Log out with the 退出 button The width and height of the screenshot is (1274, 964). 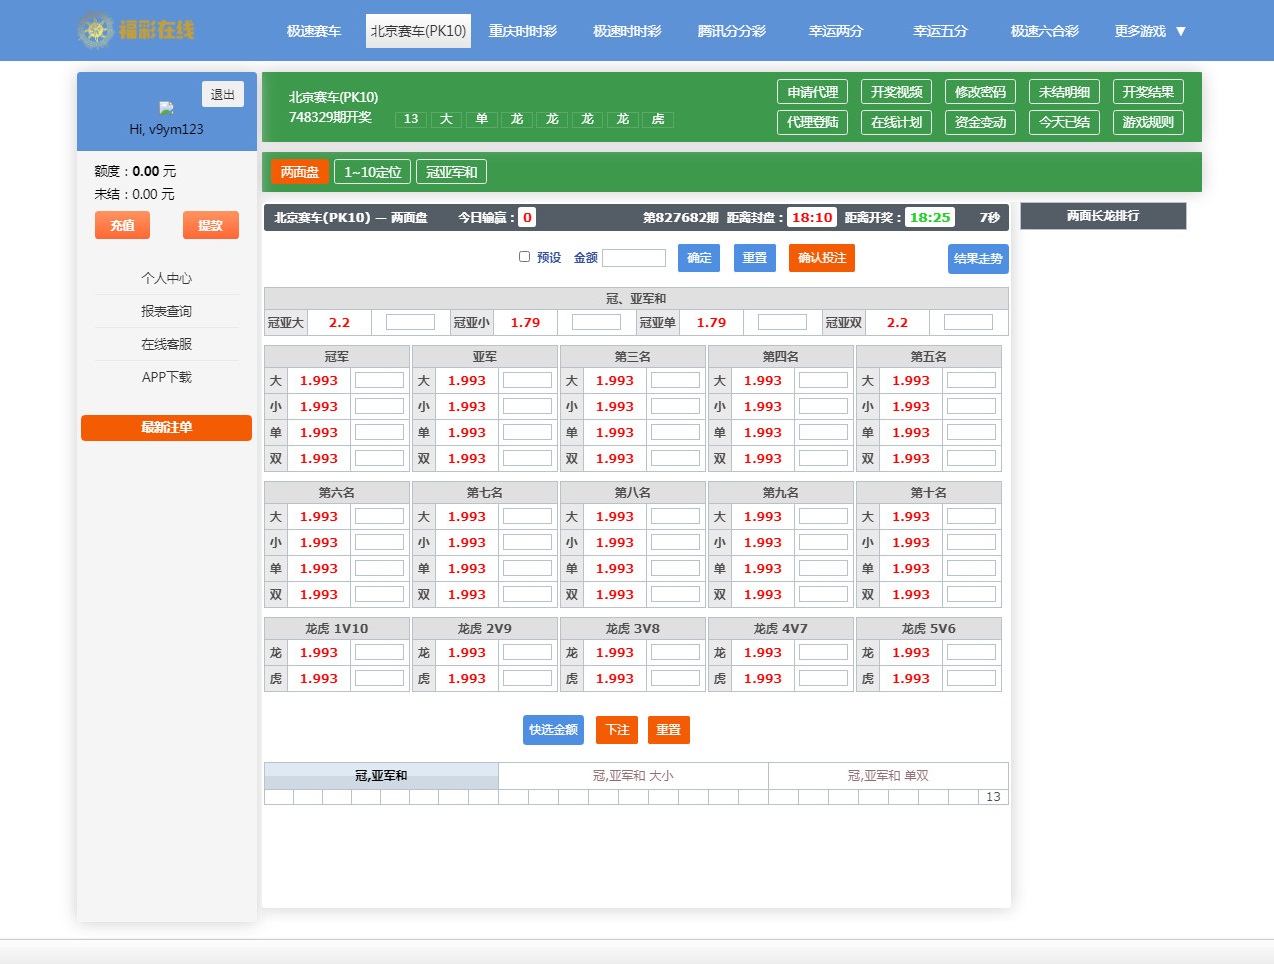(222, 94)
